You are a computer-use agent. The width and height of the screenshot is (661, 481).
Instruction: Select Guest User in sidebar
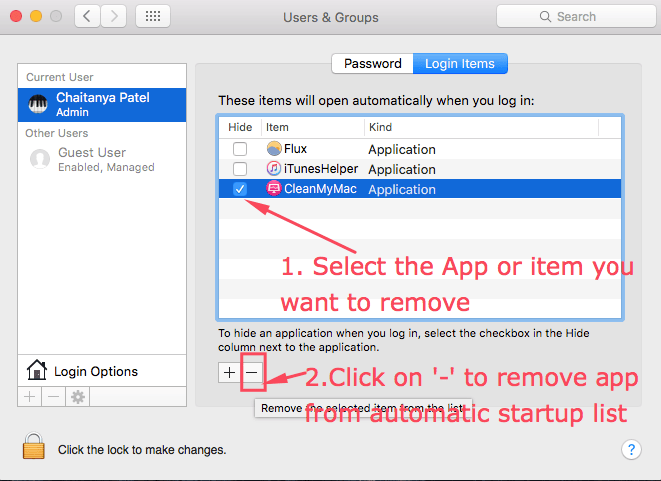[102, 159]
